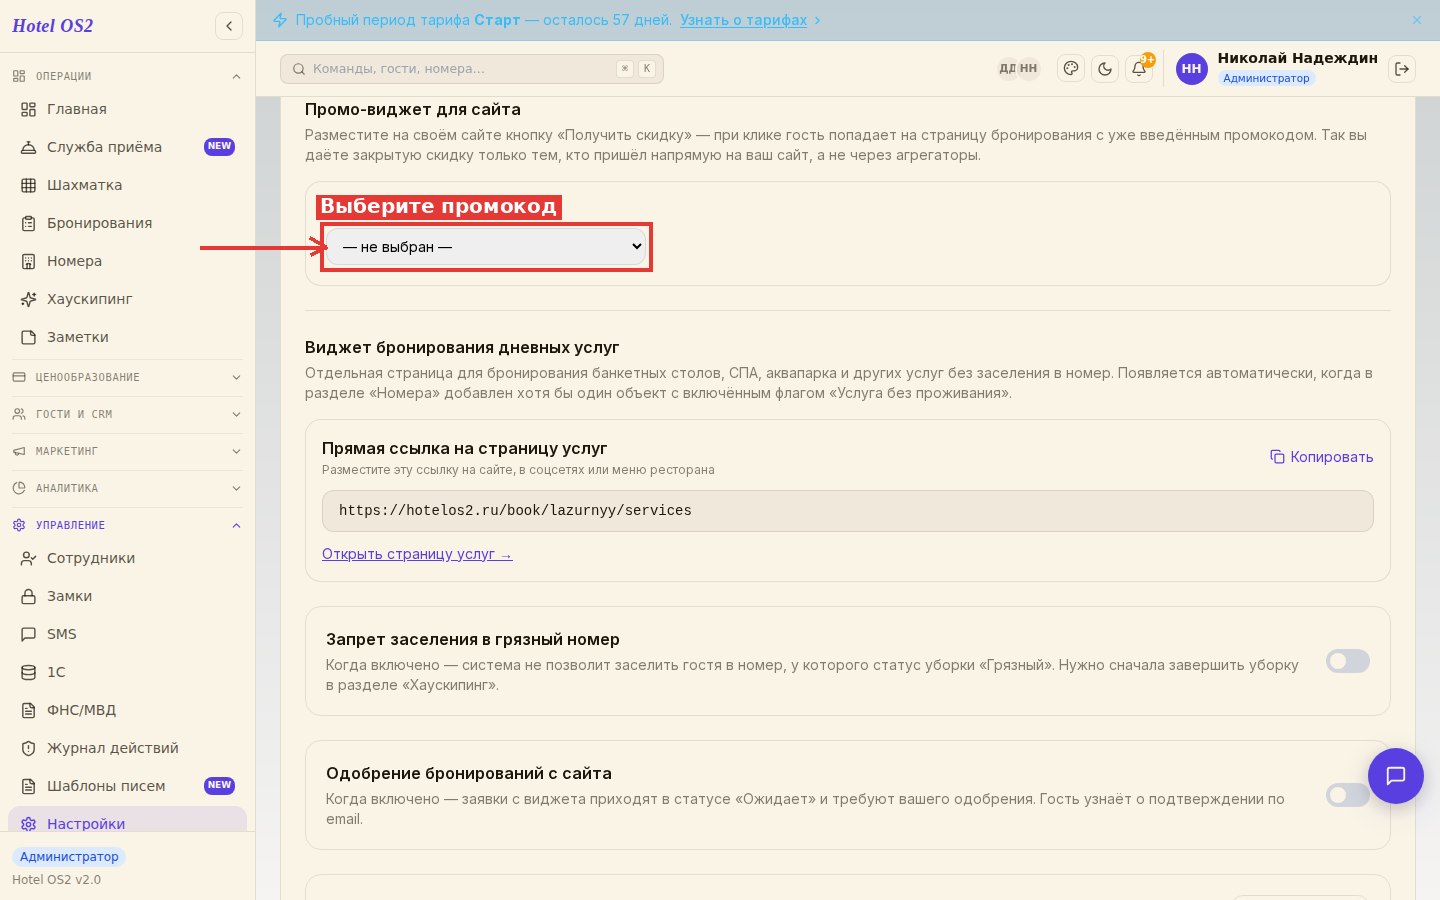Screen dimensions: 1440x900
Task: Click the logout icon beside the user name
Action: click(x=1402, y=69)
